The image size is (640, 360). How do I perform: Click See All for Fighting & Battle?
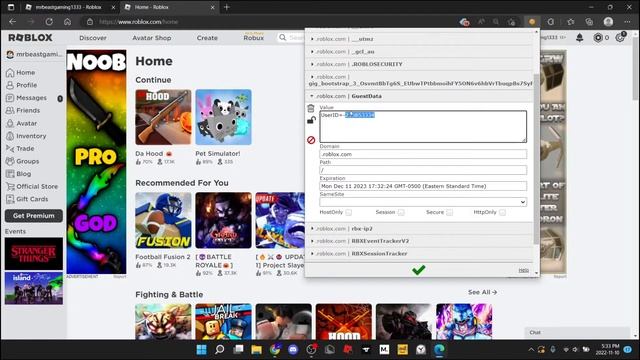pos(482,292)
